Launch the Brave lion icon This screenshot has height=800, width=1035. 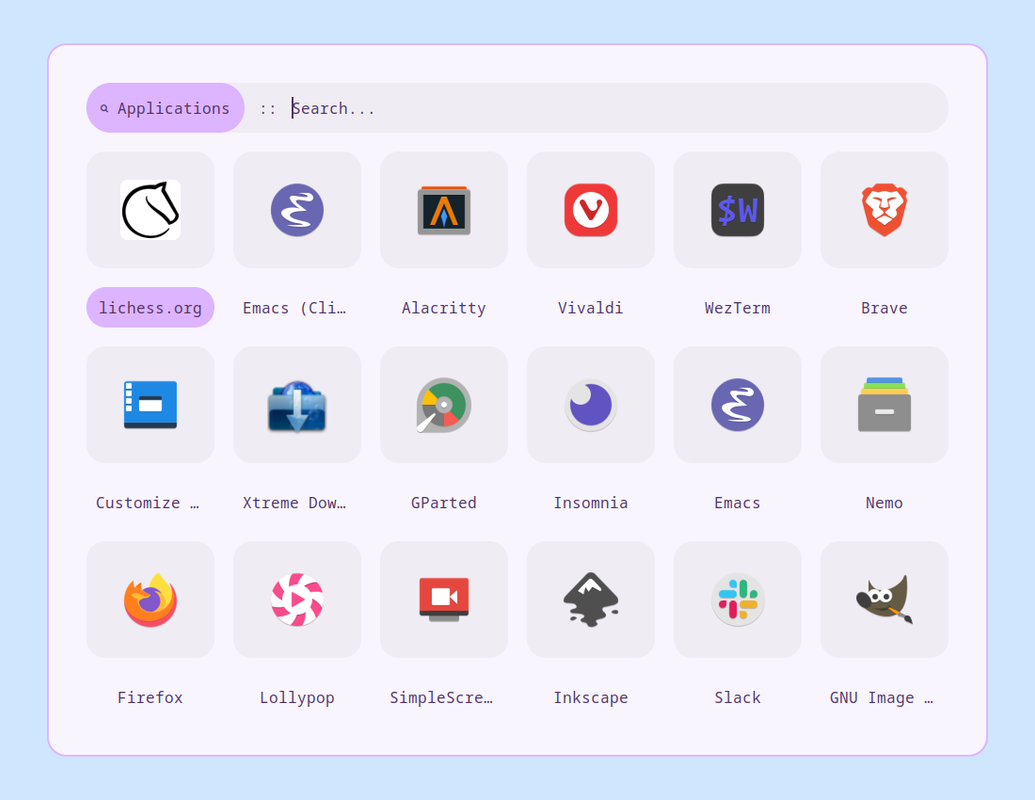pyautogui.click(x=885, y=210)
